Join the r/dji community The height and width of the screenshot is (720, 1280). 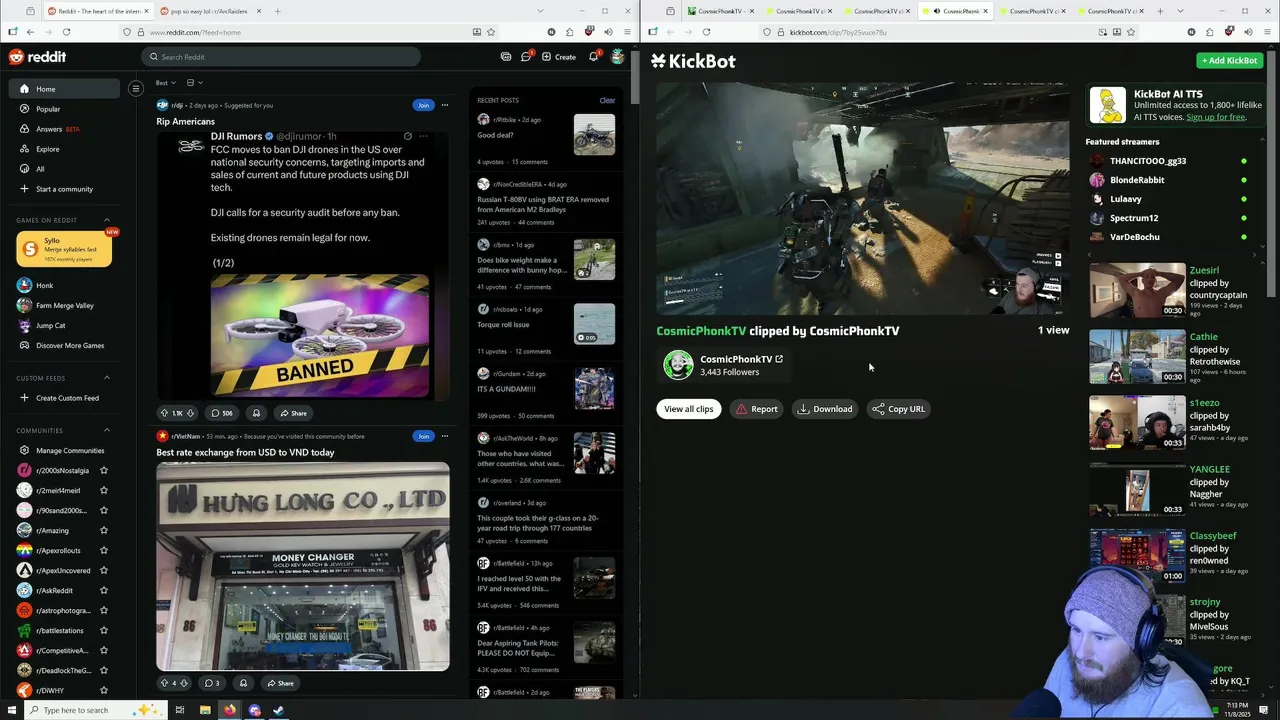(423, 105)
